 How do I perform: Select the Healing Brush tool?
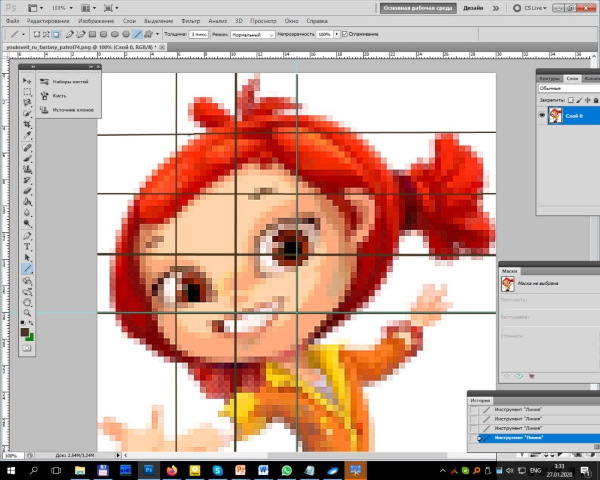coord(27,148)
